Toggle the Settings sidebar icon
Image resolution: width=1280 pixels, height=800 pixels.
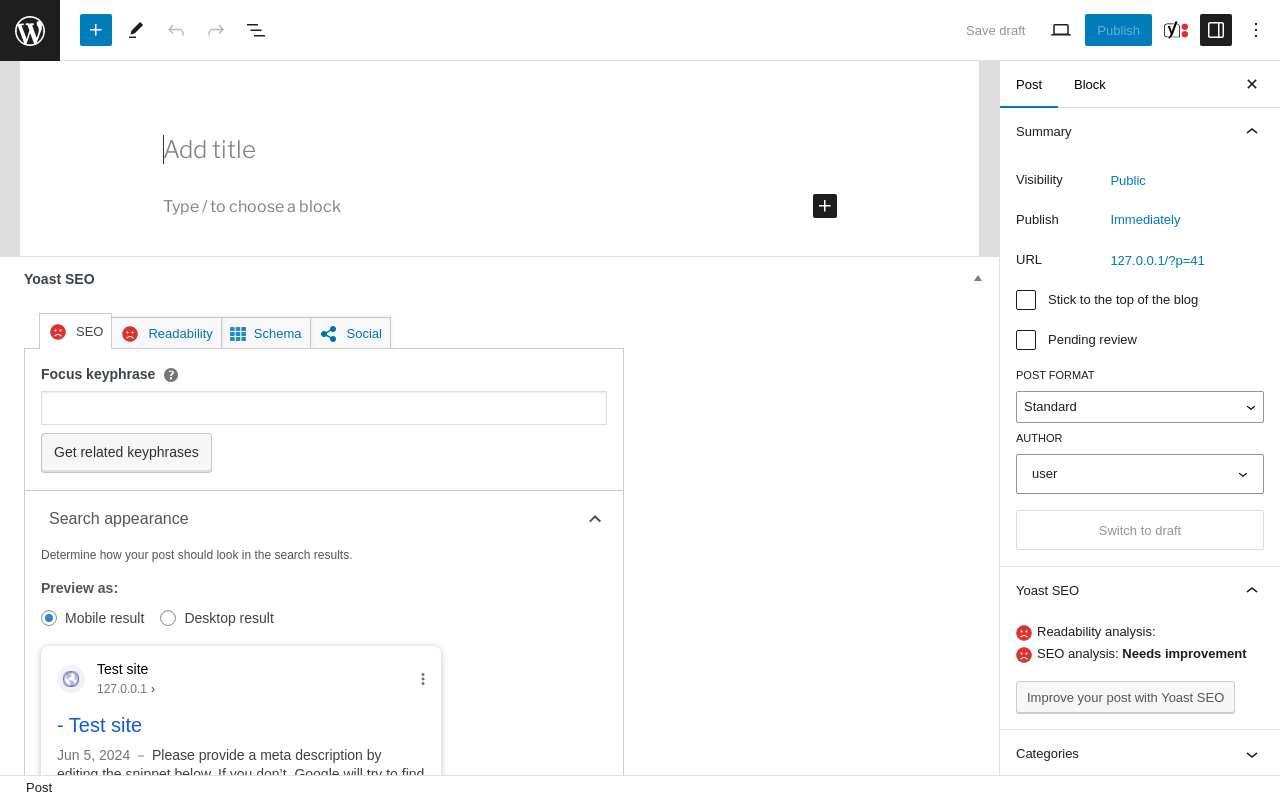(1216, 30)
